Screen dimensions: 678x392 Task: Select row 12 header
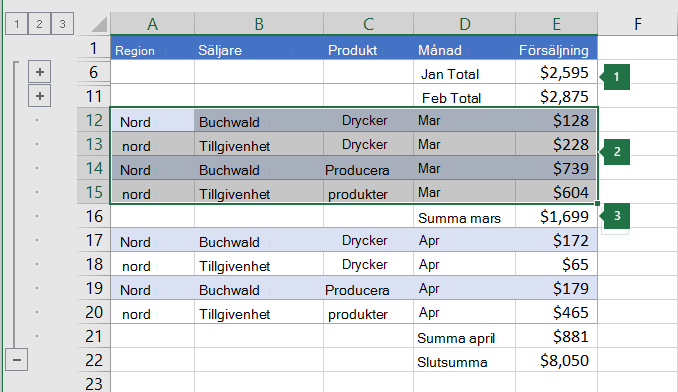point(93,120)
